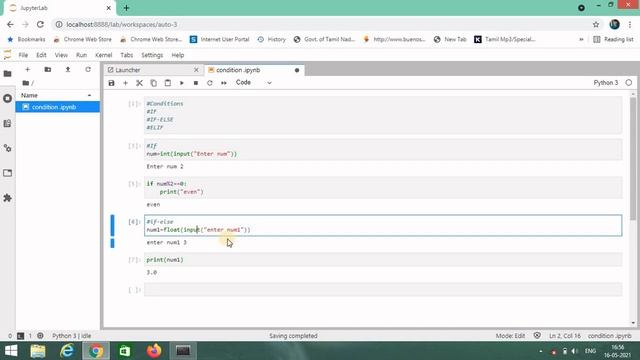Screen dimensions: 640x360
Task: Paste cells from clipboard icon
Action: [167, 83]
